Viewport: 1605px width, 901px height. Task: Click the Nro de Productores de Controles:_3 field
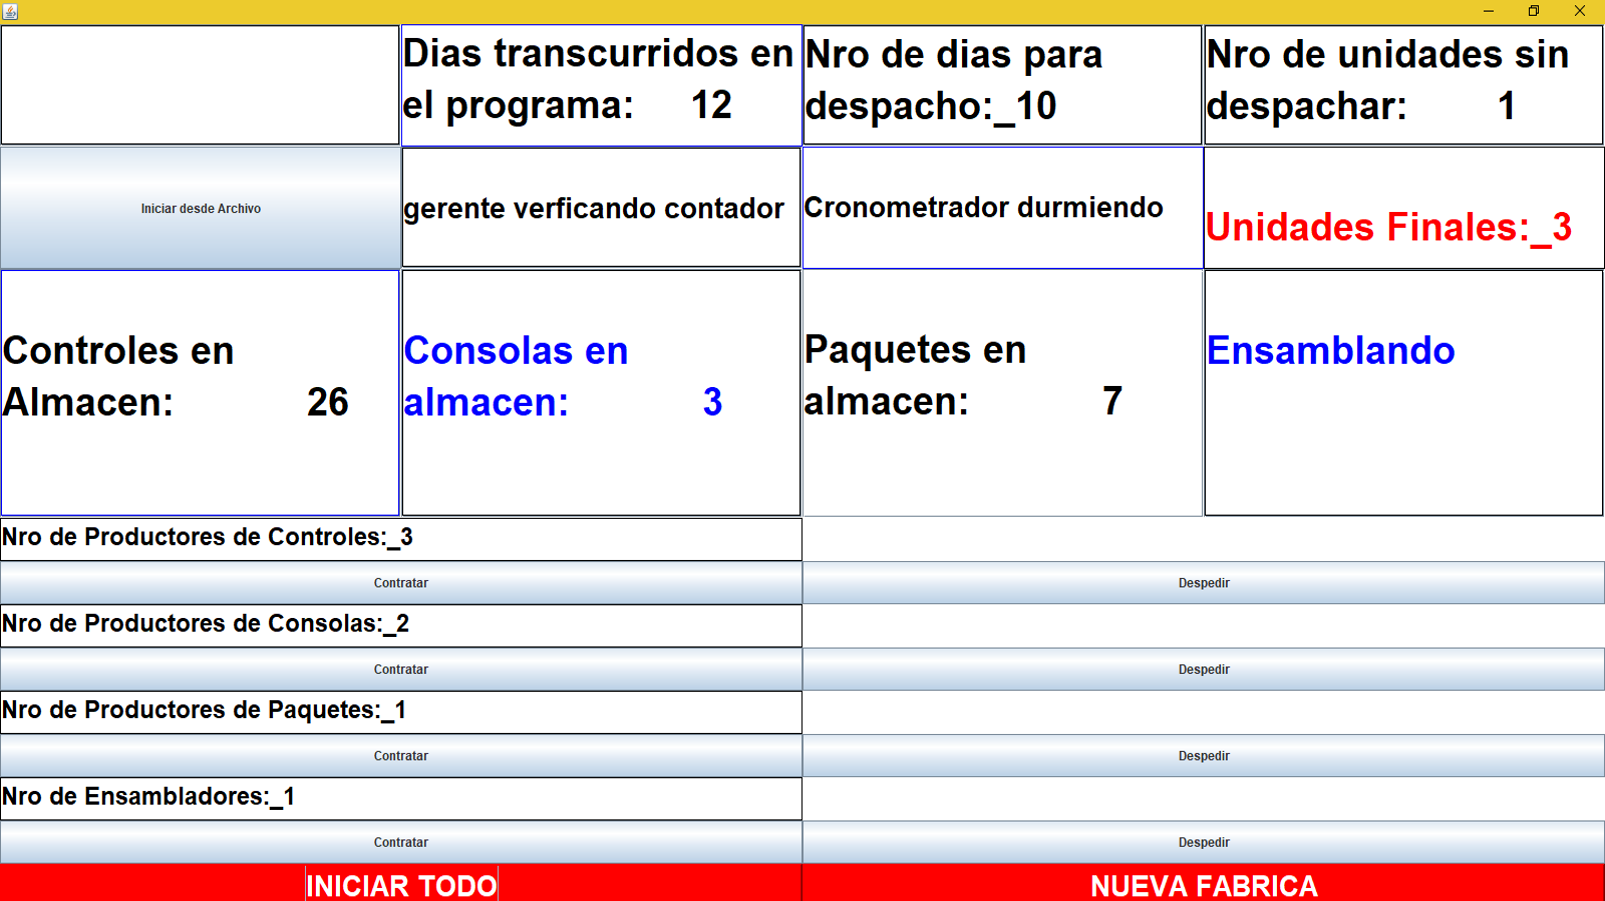tap(401, 539)
